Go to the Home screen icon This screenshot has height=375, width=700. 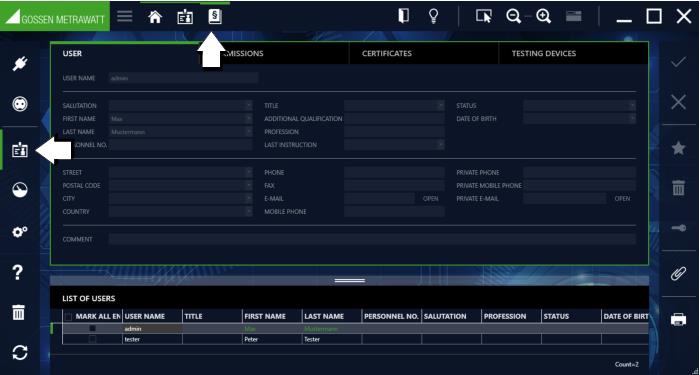point(155,17)
